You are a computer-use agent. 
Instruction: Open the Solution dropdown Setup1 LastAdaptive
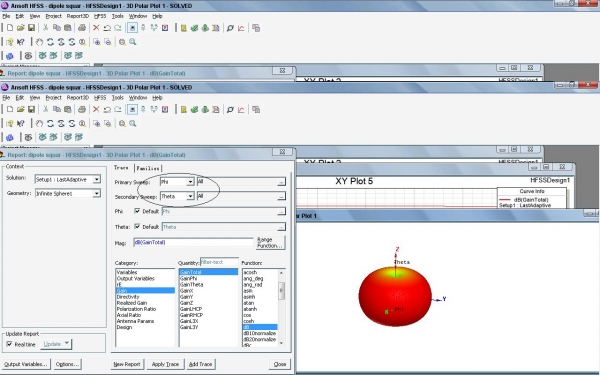pyautogui.click(x=68, y=179)
